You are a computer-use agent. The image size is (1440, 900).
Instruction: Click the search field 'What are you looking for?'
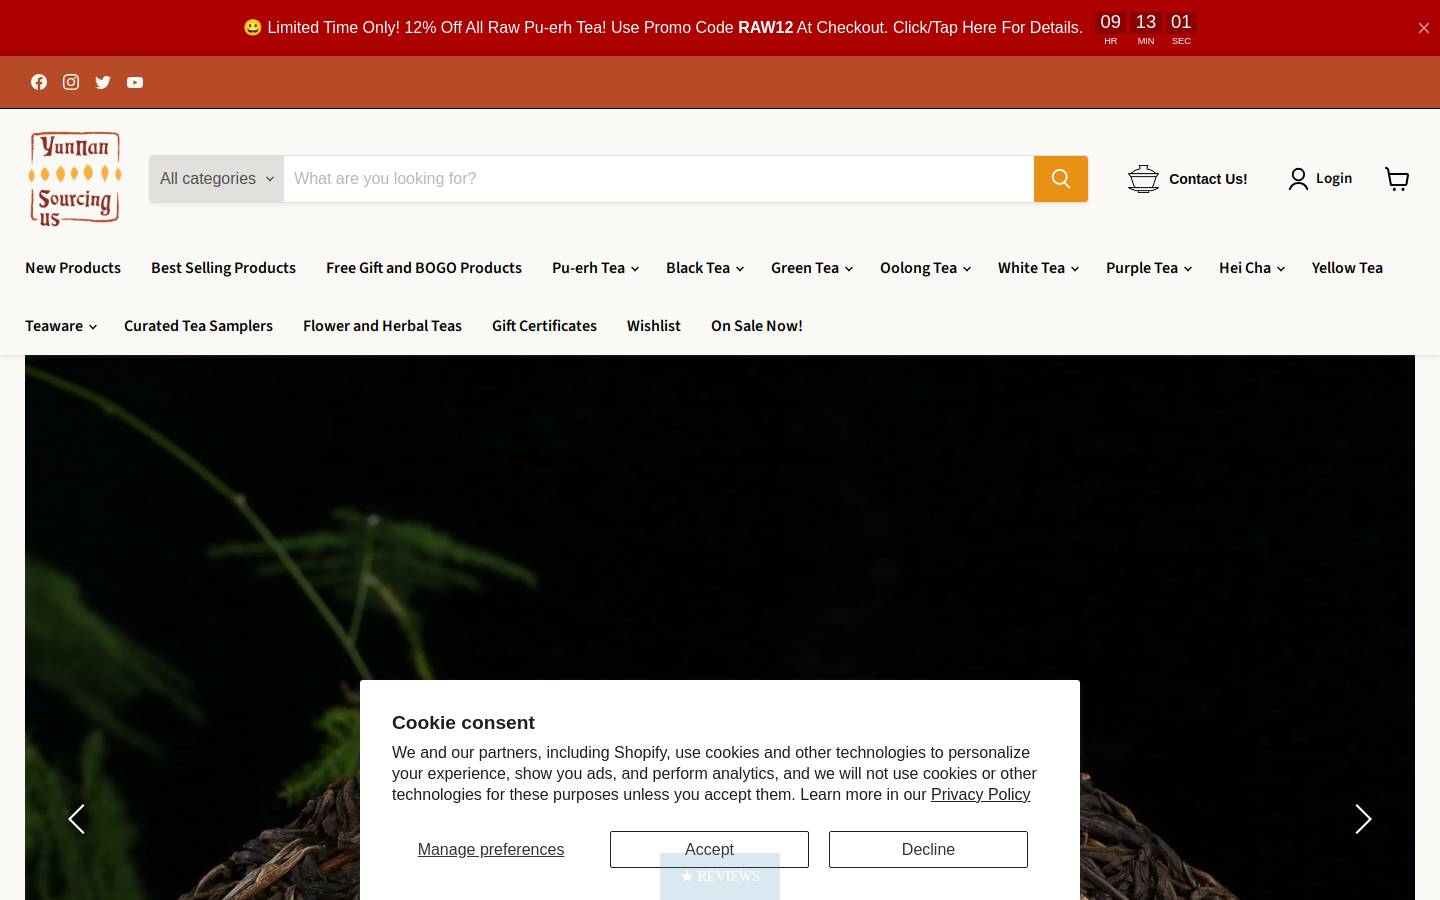[659, 179]
